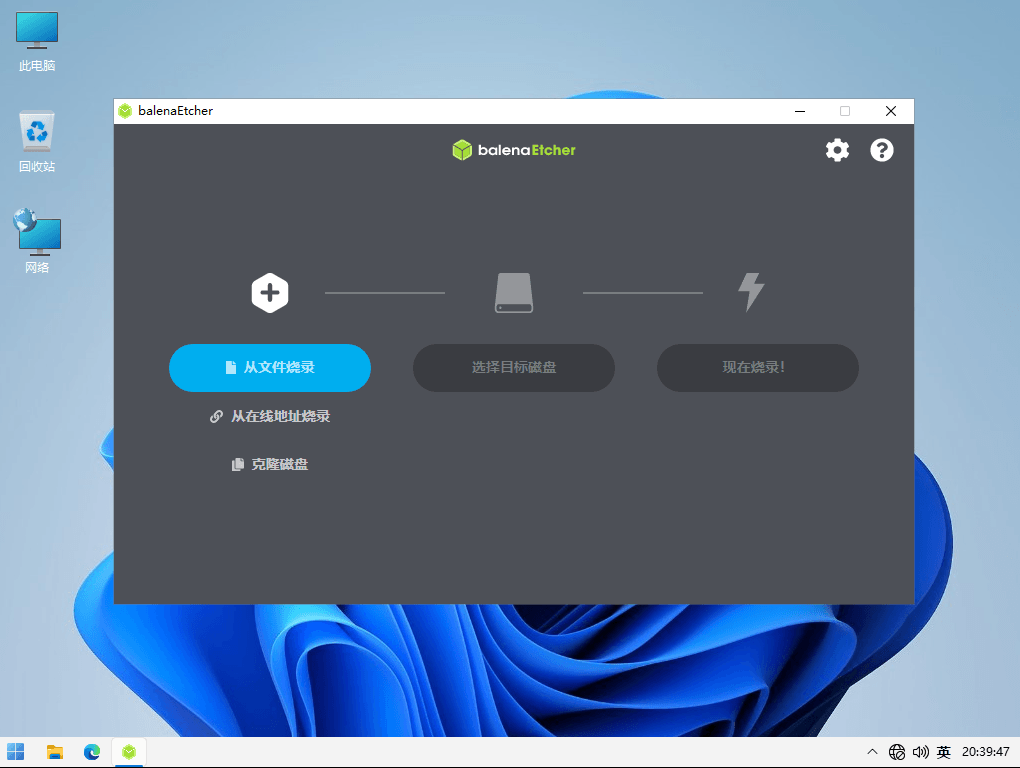Open Microsoft Edge from taskbar
The height and width of the screenshot is (768, 1020).
[92, 752]
